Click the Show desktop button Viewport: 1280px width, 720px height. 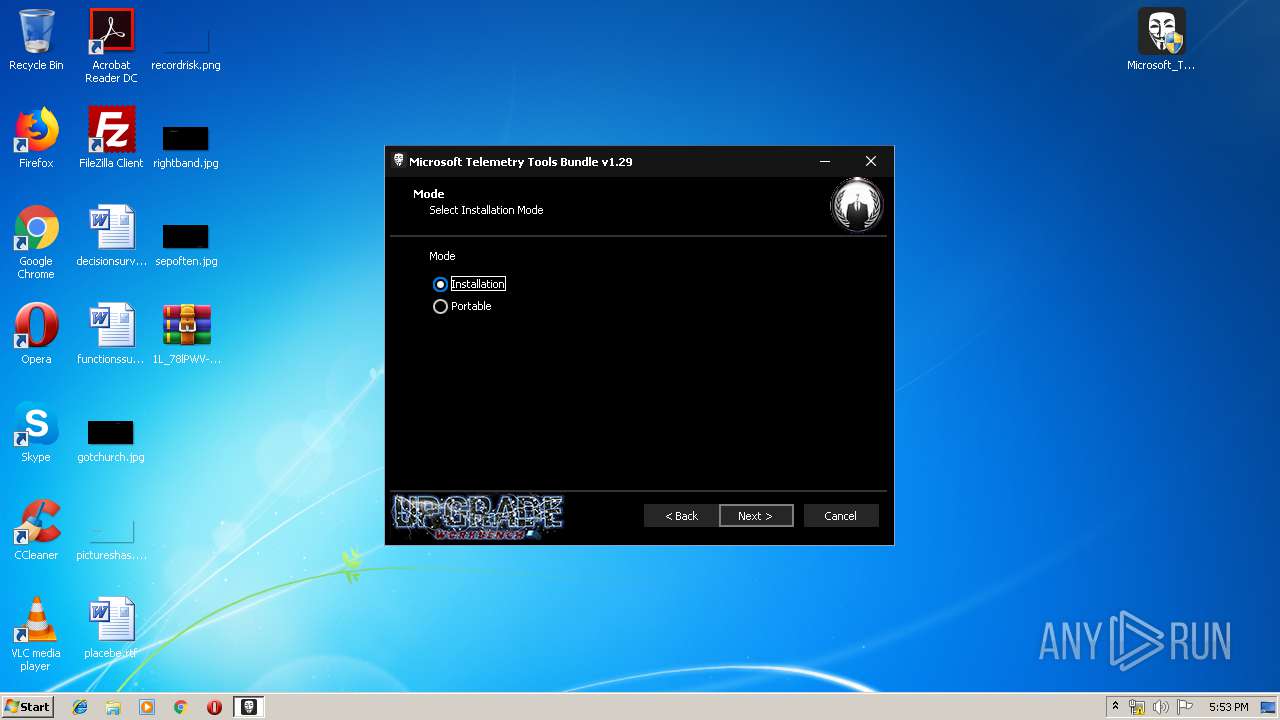[1269, 707]
